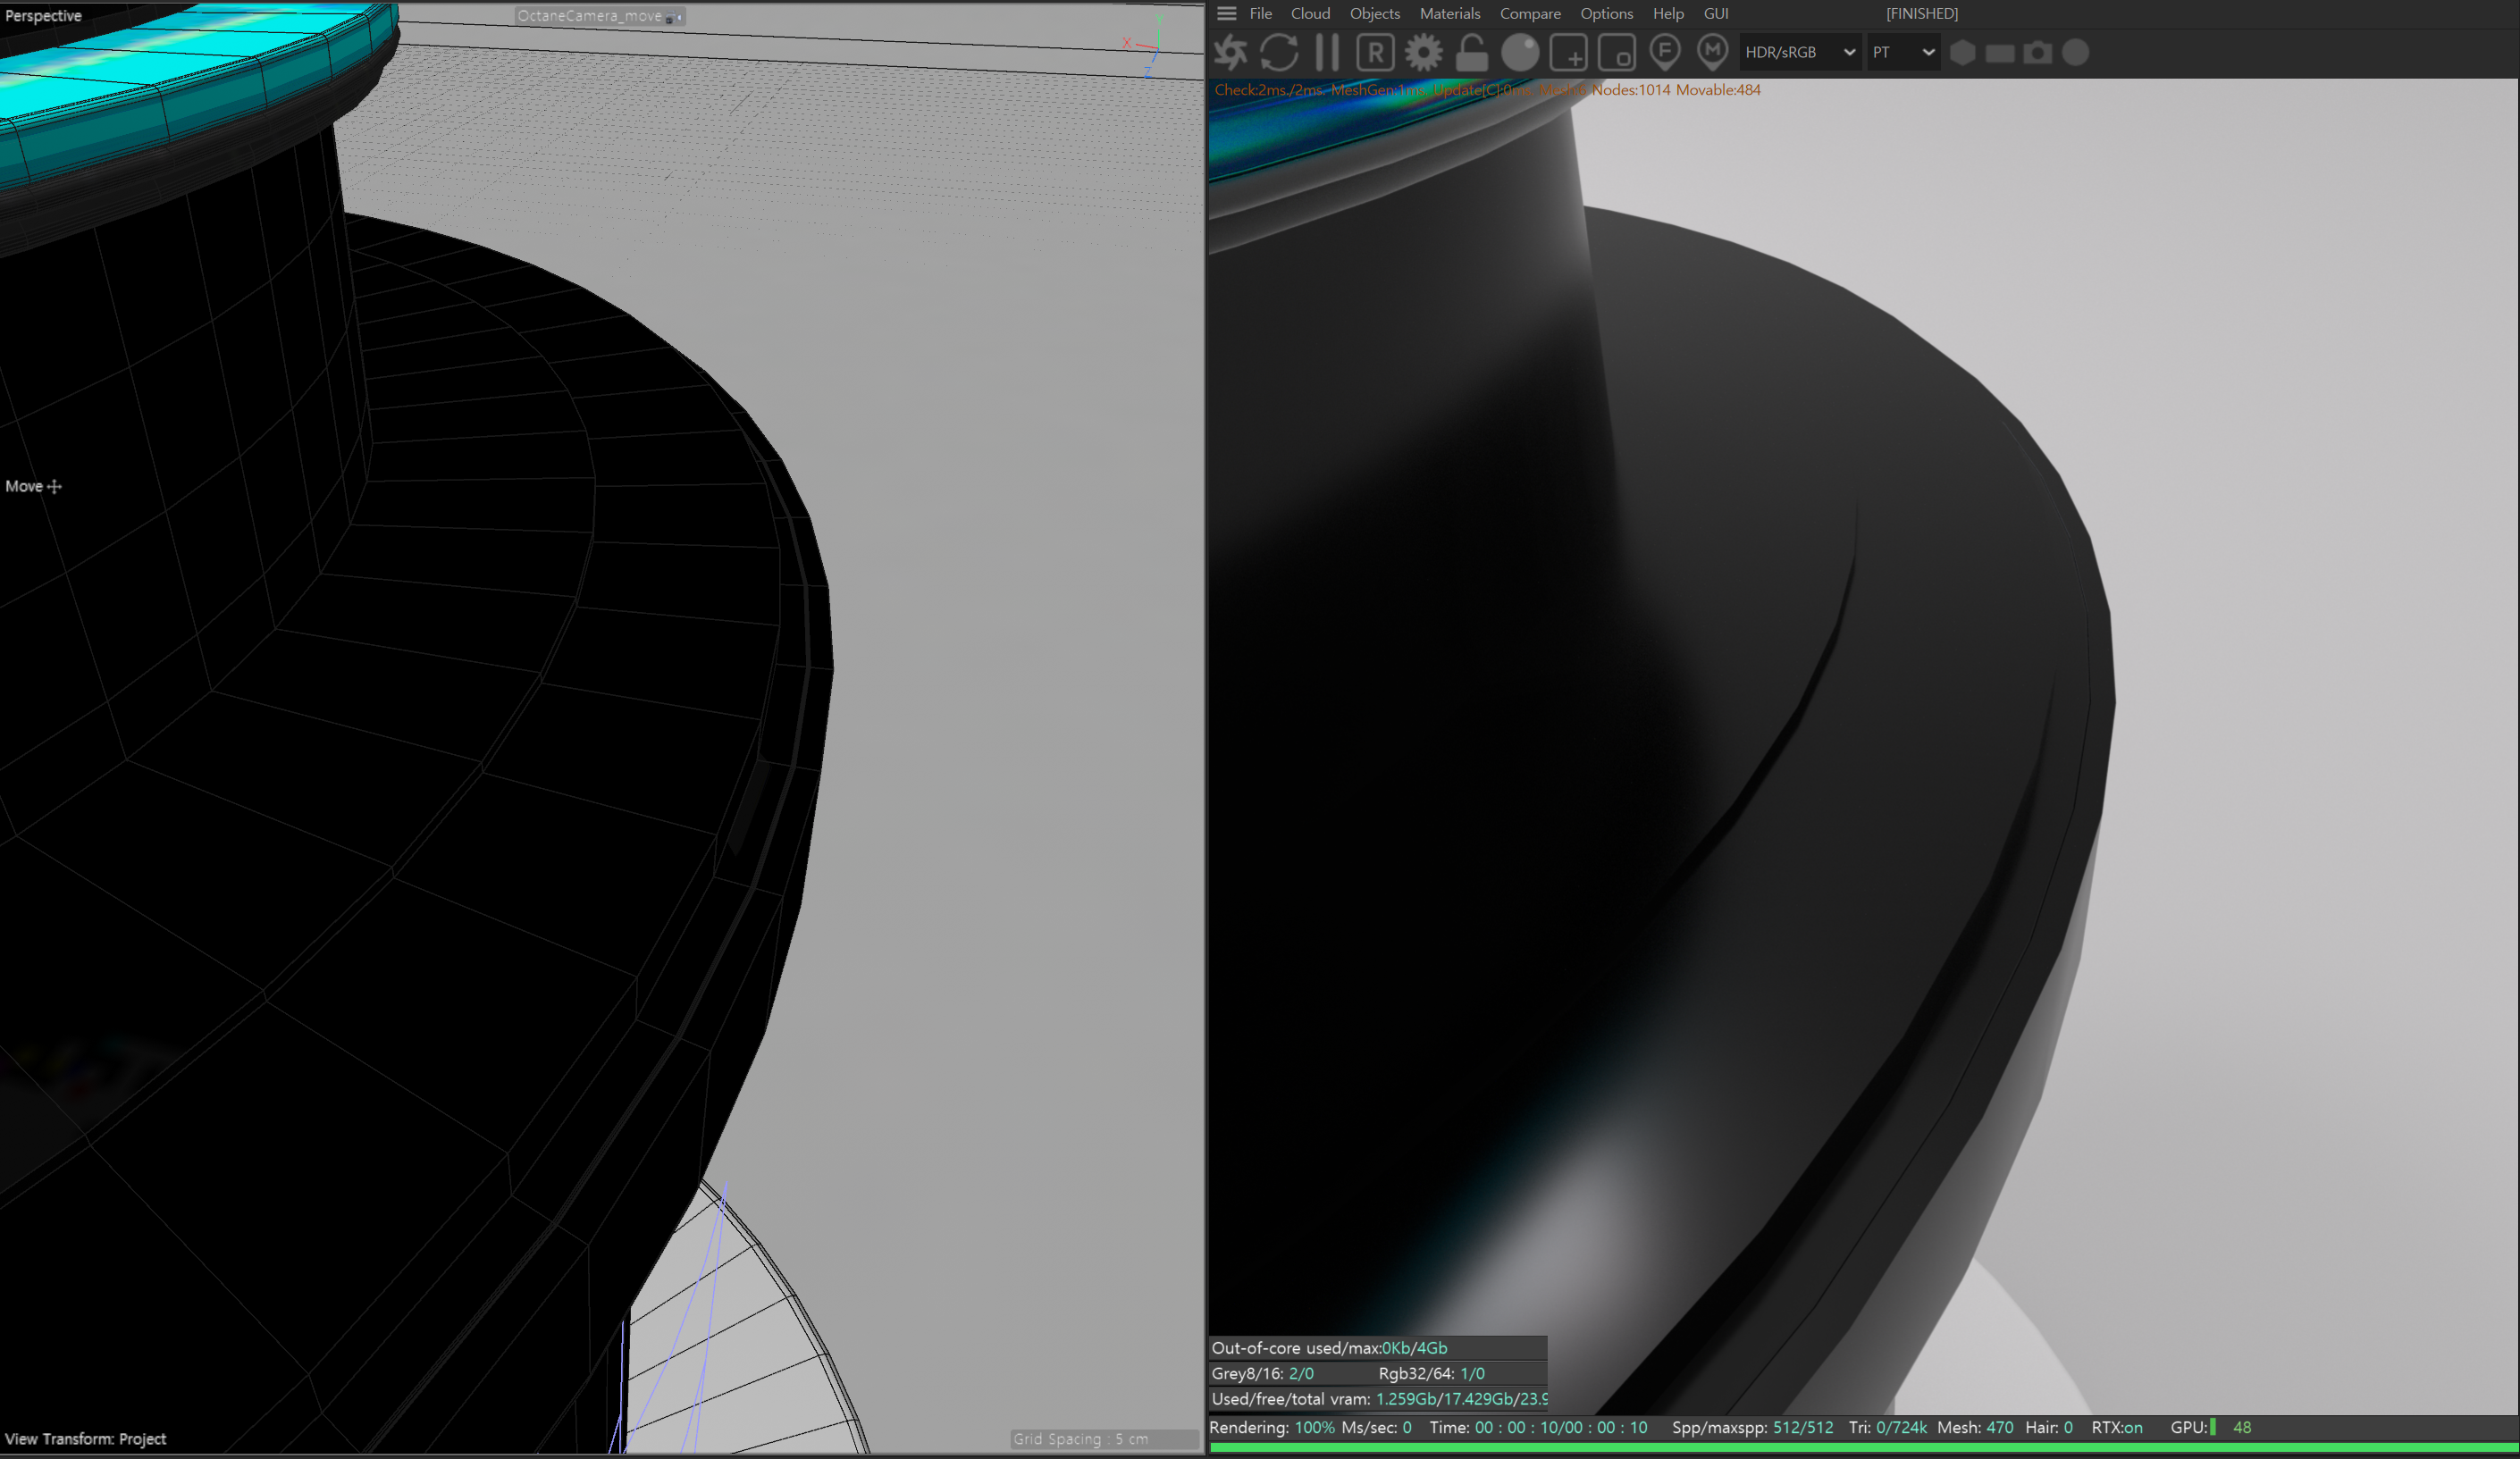Viewport: 2520px width, 1459px height.
Task: Click the R reset data icon
Action: [x=1375, y=52]
